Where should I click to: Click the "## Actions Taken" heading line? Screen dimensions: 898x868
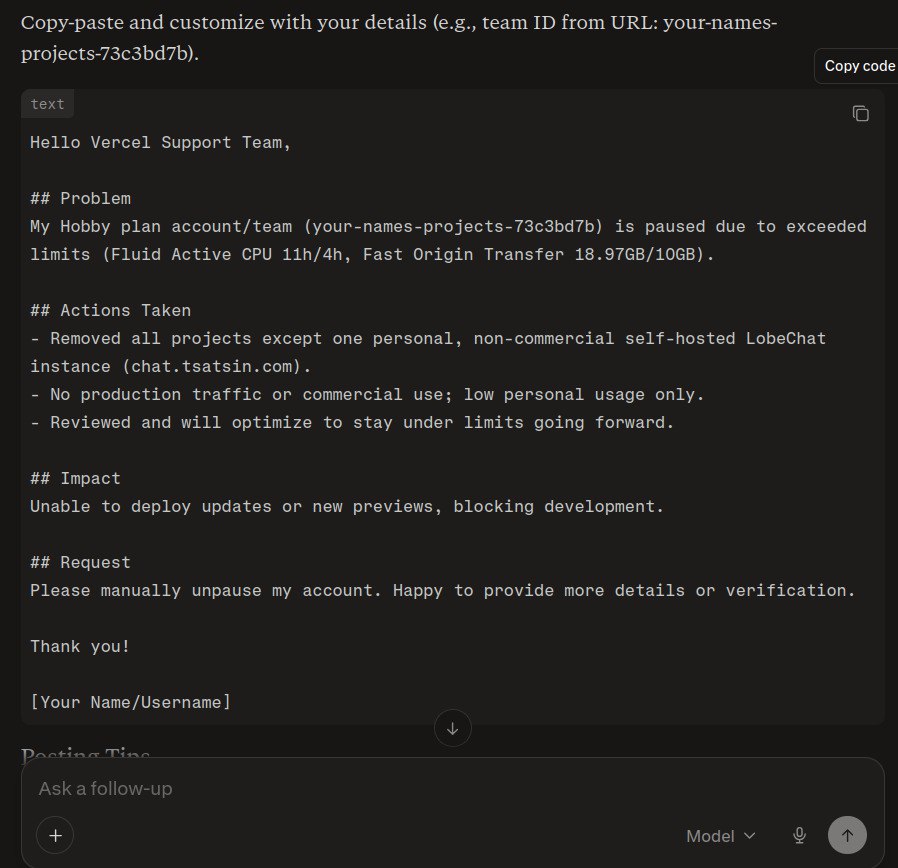click(x=110, y=310)
